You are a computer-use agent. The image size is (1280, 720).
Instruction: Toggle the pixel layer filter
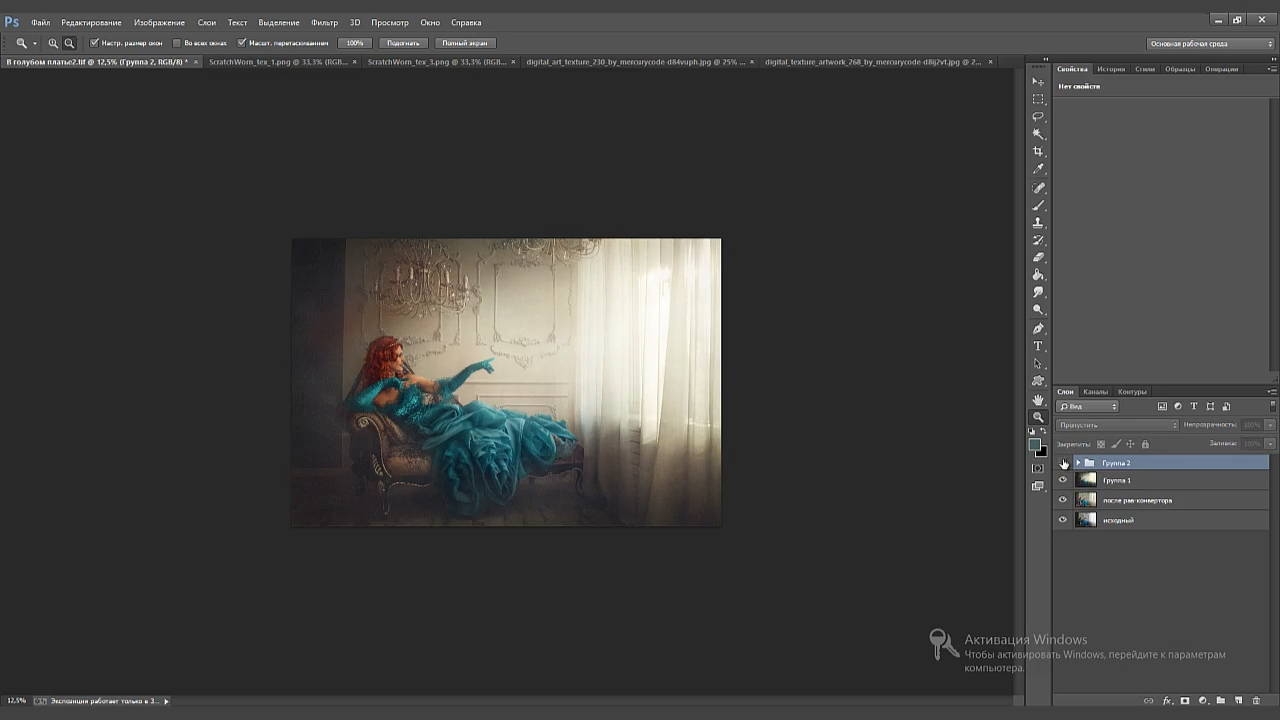point(1162,407)
